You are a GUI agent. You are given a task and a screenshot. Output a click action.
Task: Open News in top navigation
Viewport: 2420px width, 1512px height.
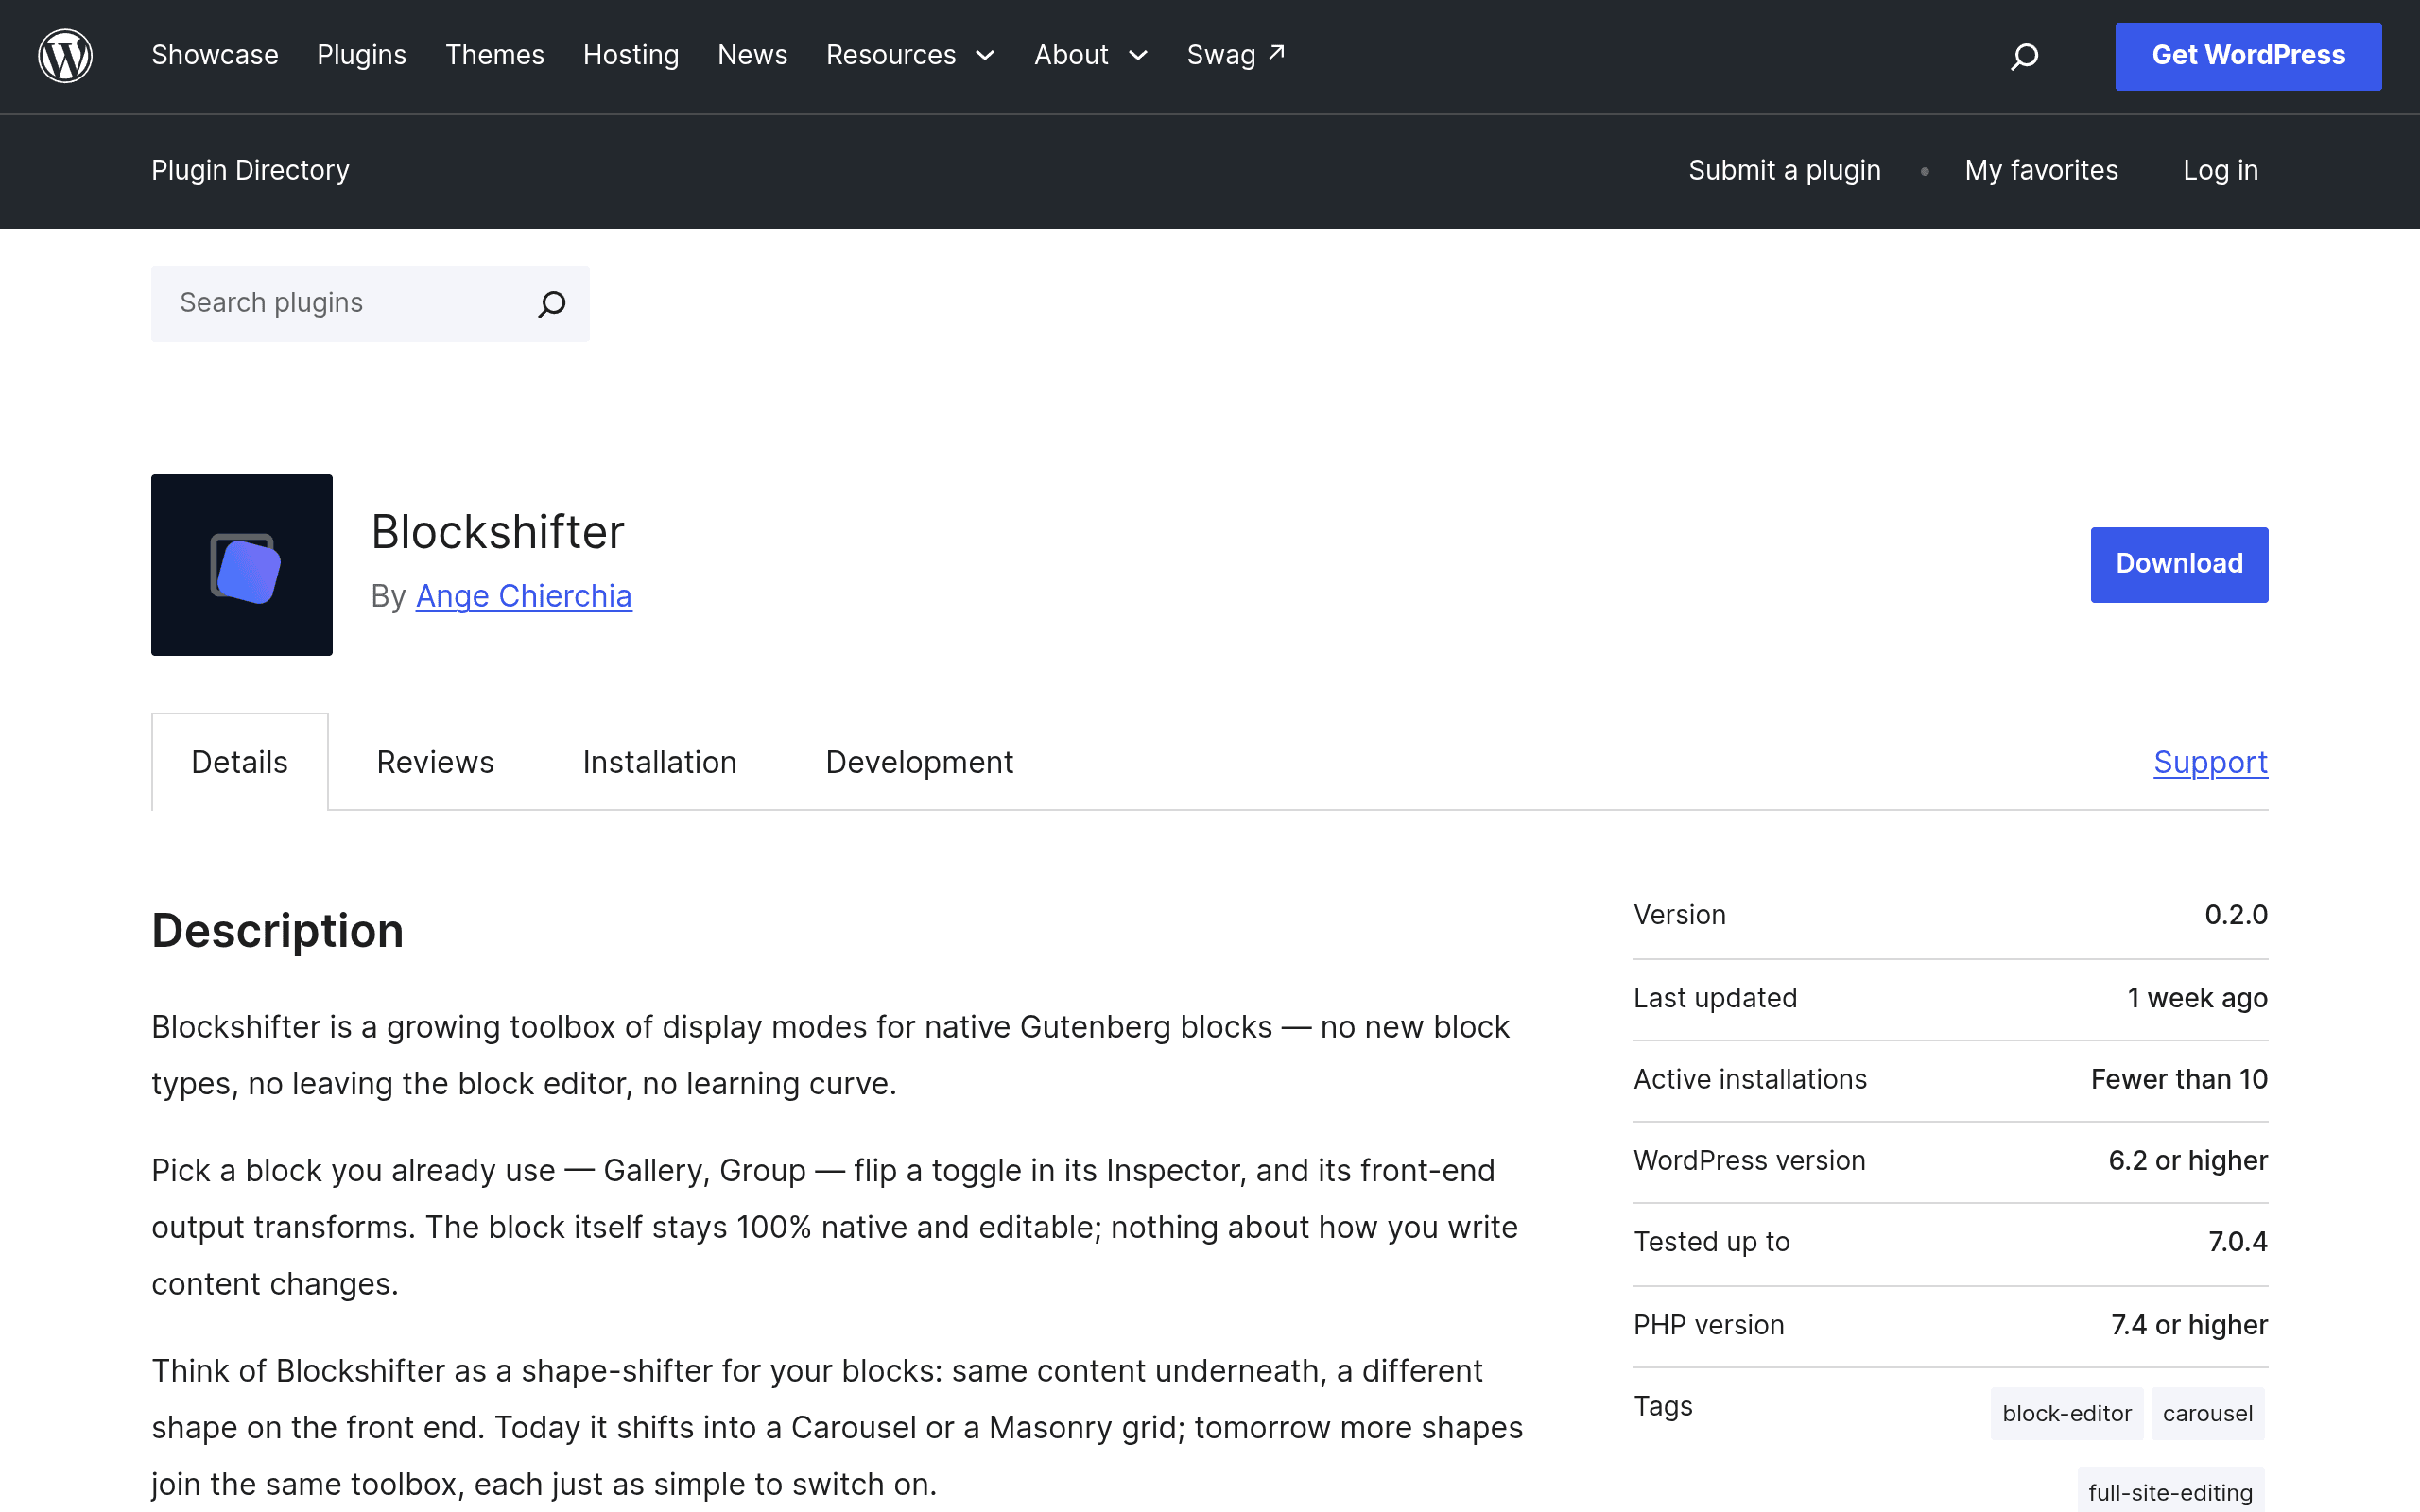(x=753, y=55)
